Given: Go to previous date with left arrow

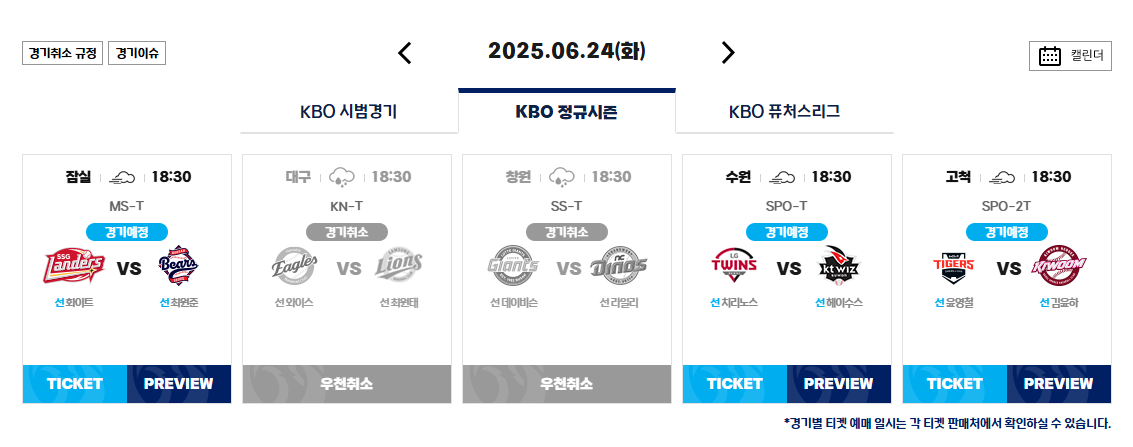Looking at the screenshot, I should tap(405, 53).
